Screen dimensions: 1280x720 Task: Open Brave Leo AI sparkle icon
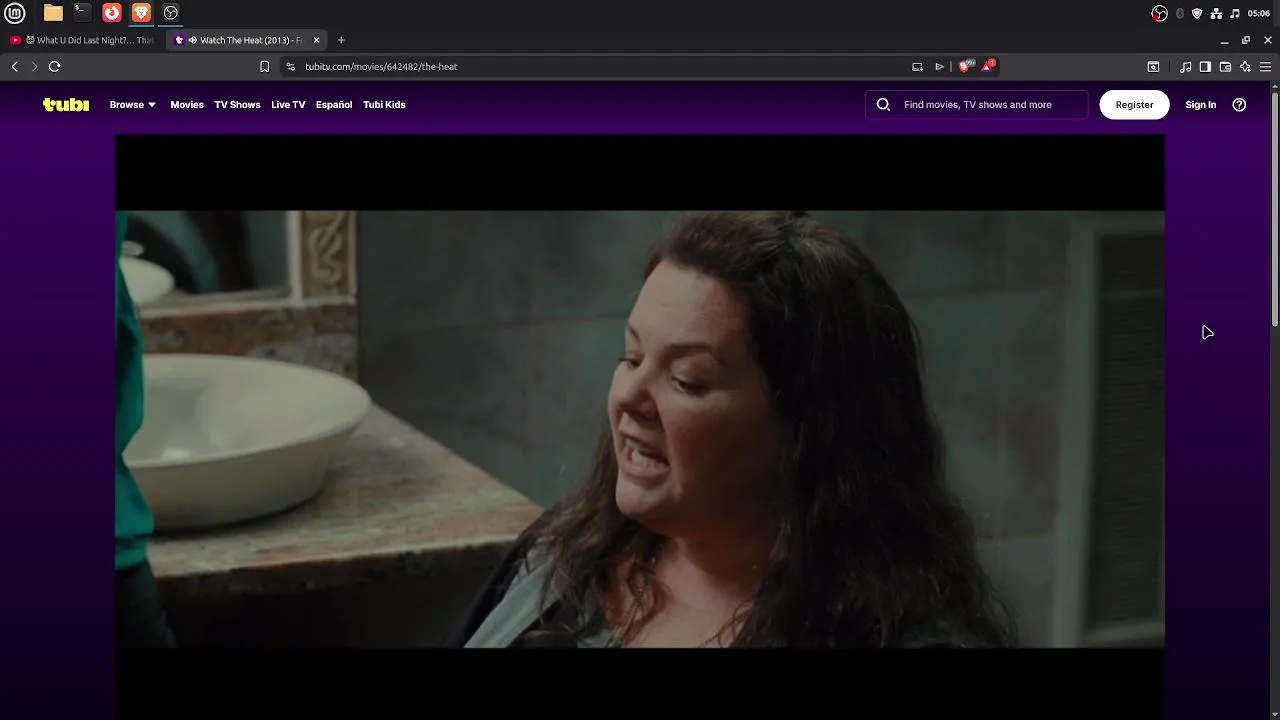[x=1245, y=66]
